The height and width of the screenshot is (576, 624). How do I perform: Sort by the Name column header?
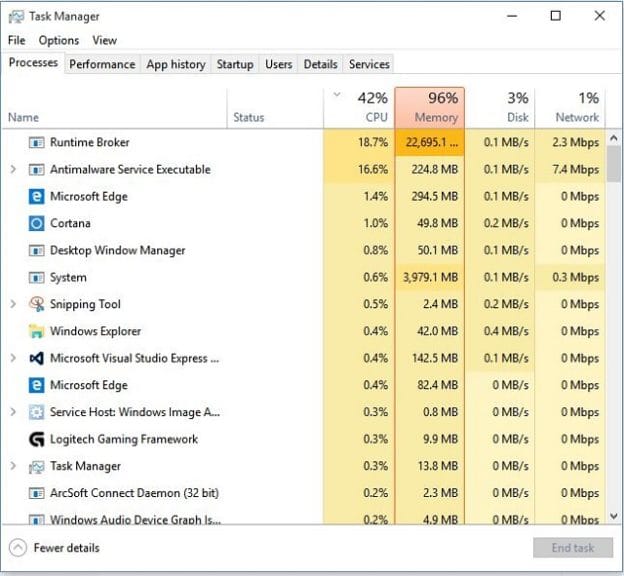[115, 108]
